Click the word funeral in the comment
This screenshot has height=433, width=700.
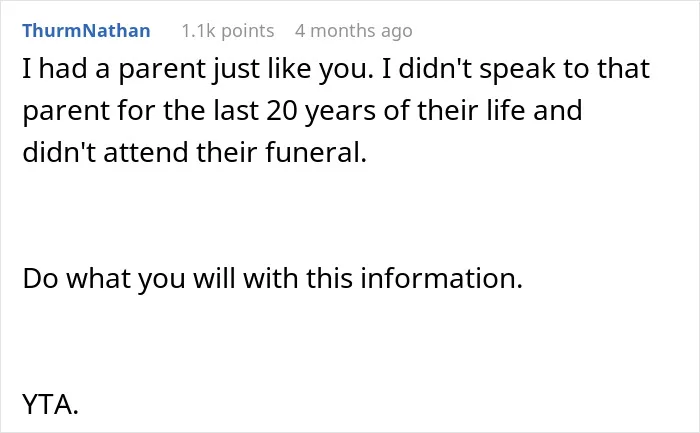pos(316,152)
